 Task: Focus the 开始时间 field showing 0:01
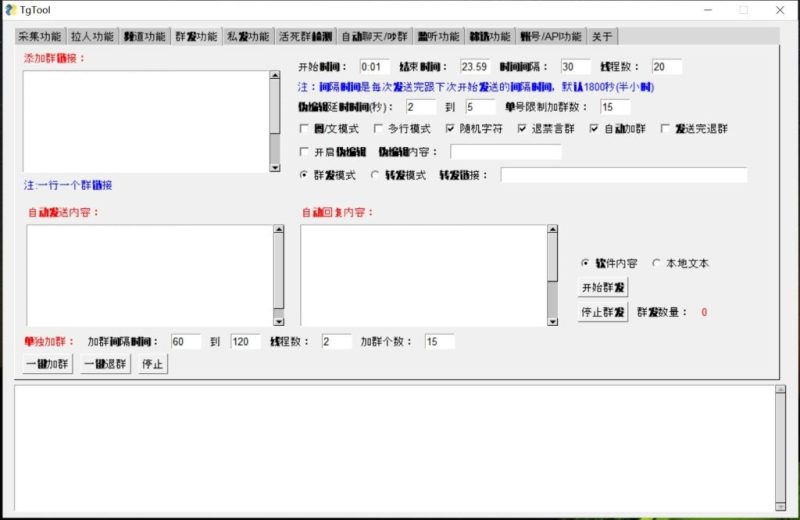click(374, 67)
